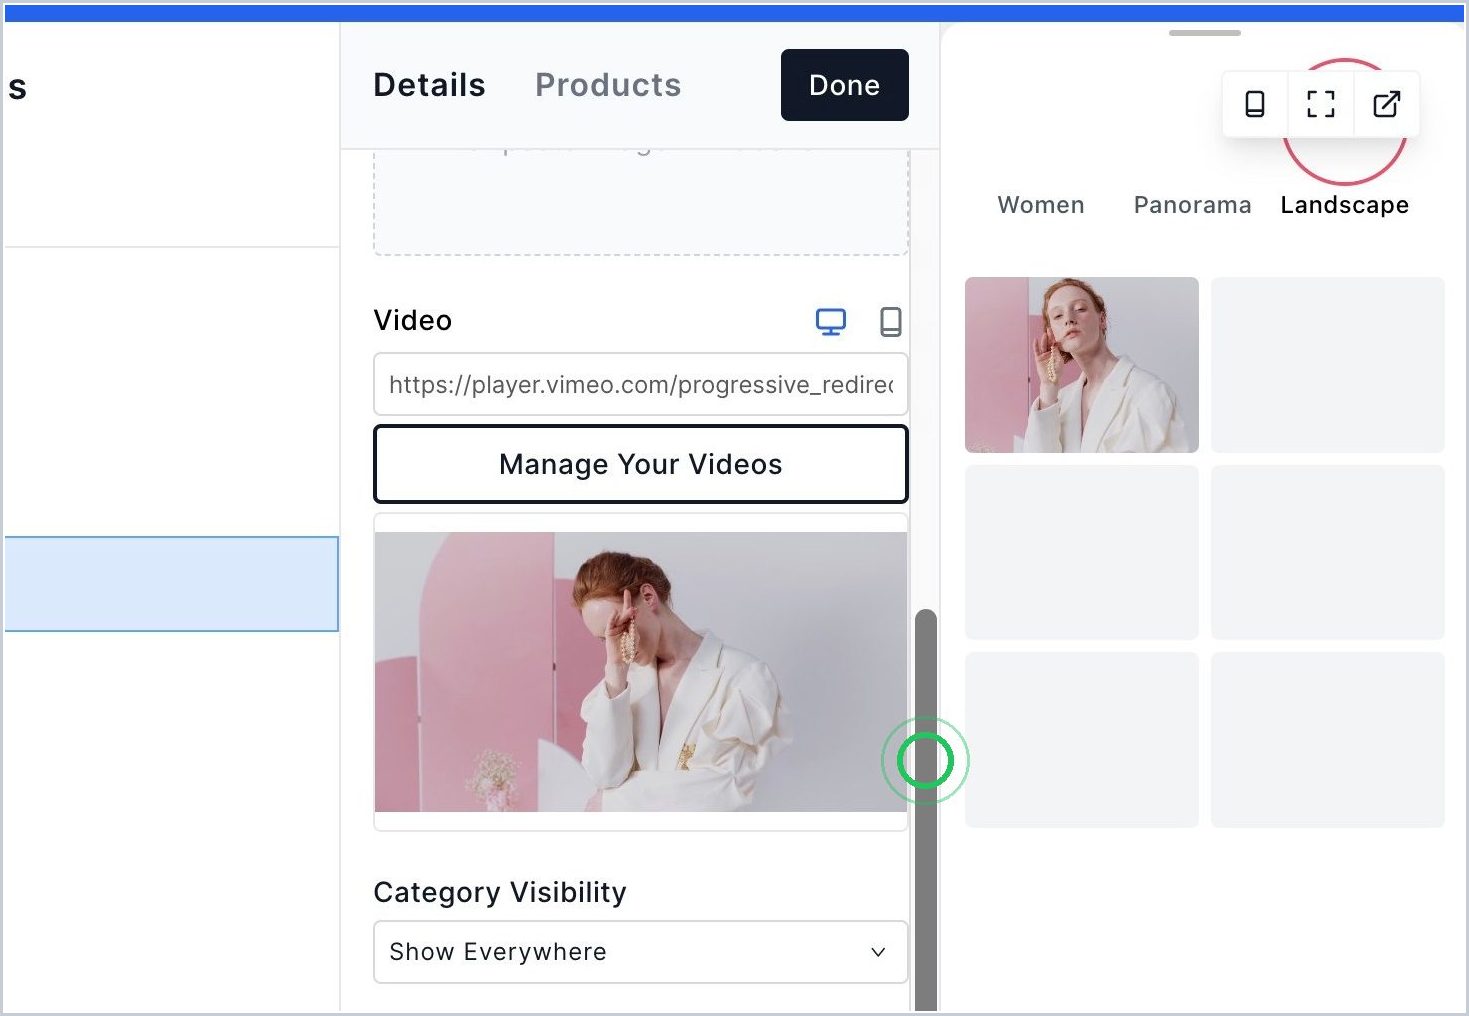The height and width of the screenshot is (1016, 1469).
Task: Click the 'Video' section label
Action: [413, 321]
